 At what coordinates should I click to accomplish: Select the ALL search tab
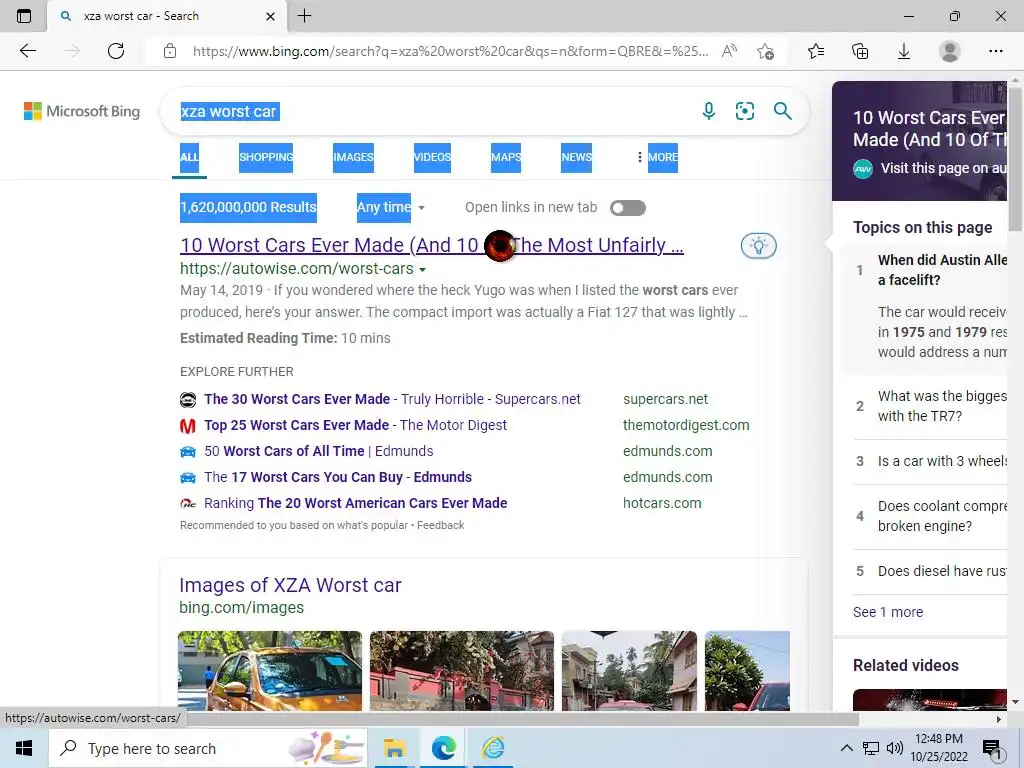(189, 157)
